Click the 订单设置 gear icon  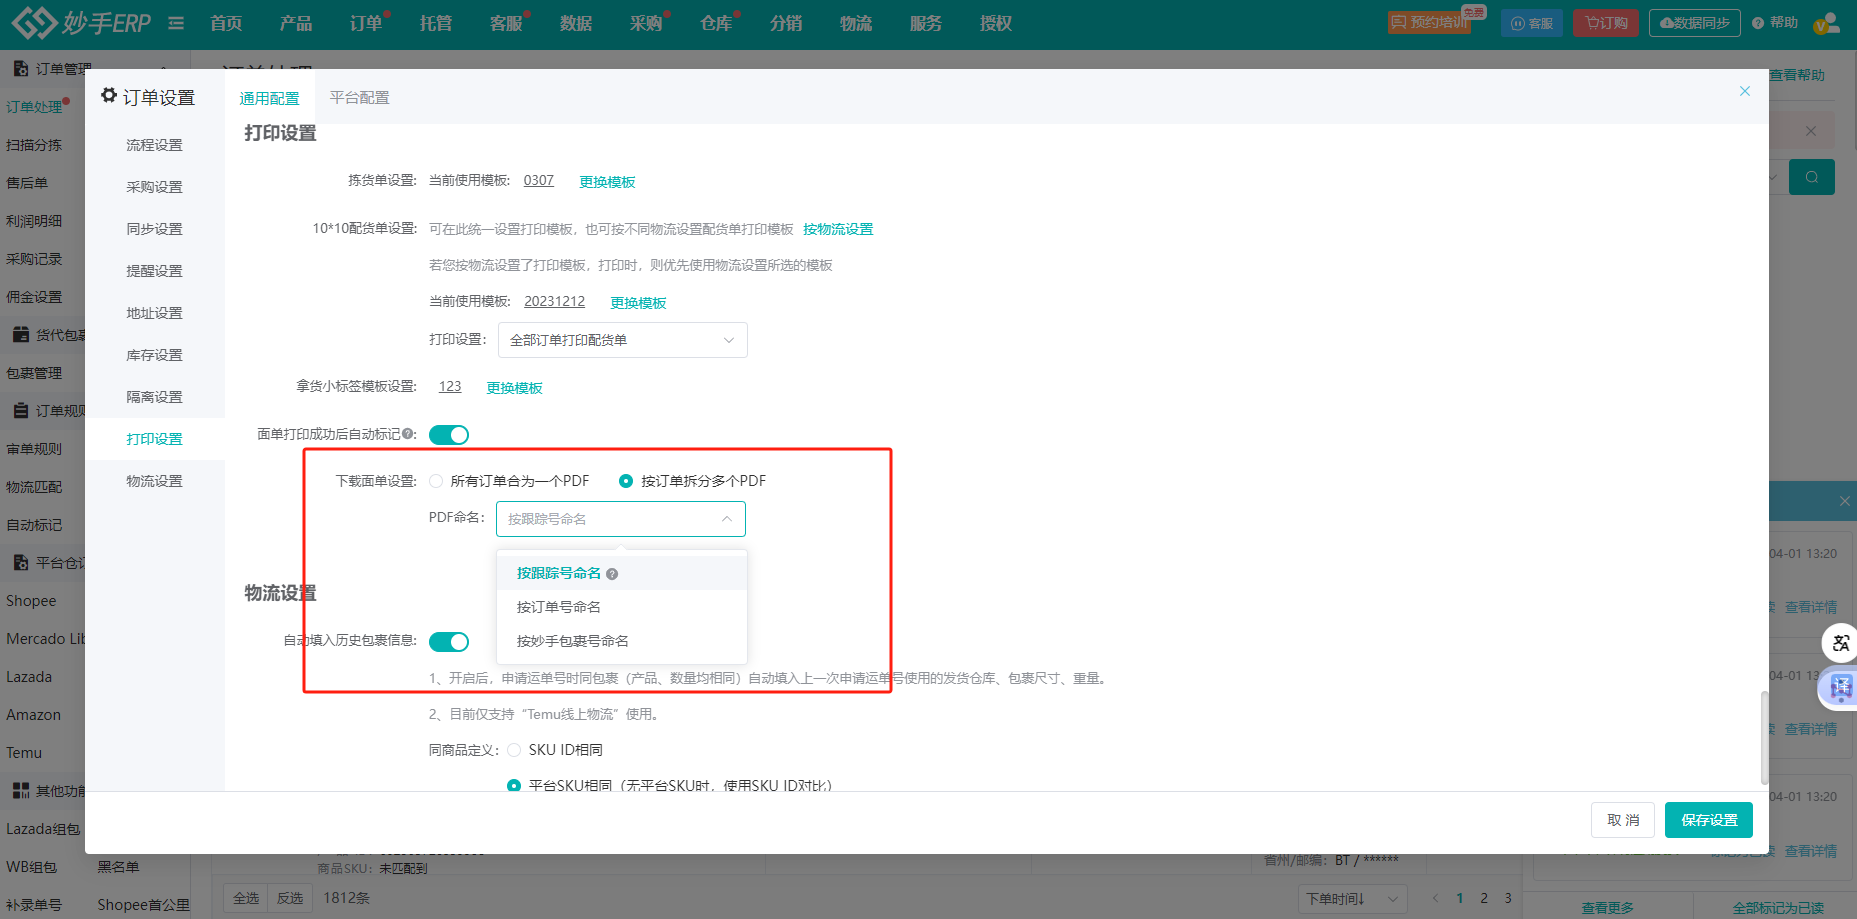point(109,95)
